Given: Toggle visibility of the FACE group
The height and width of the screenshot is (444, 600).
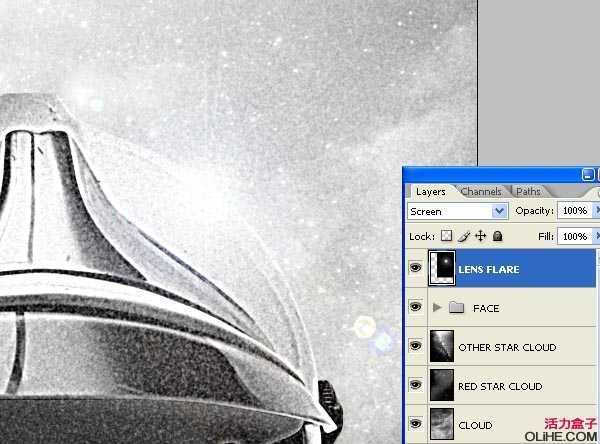Looking at the screenshot, I should pyautogui.click(x=415, y=308).
